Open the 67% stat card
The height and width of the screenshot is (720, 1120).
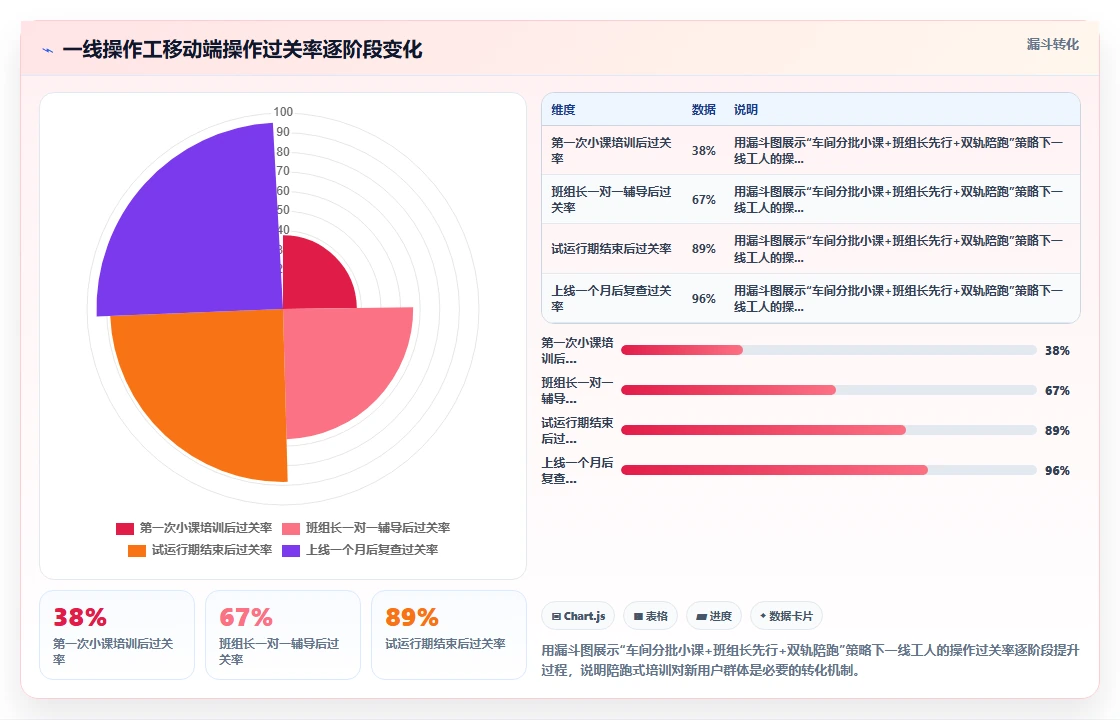click(x=283, y=635)
